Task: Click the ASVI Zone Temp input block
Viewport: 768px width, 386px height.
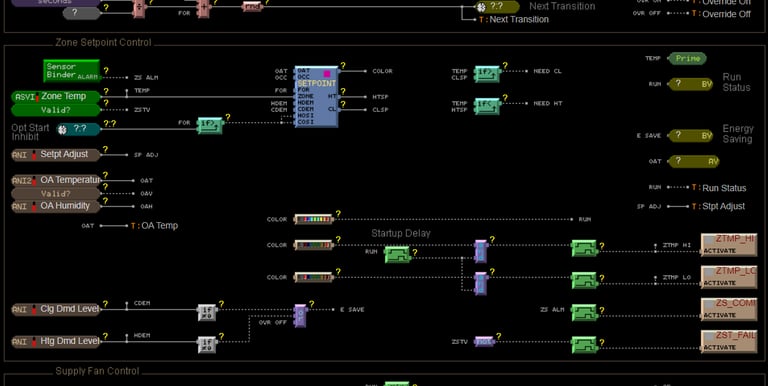Action: tap(56, 97)
